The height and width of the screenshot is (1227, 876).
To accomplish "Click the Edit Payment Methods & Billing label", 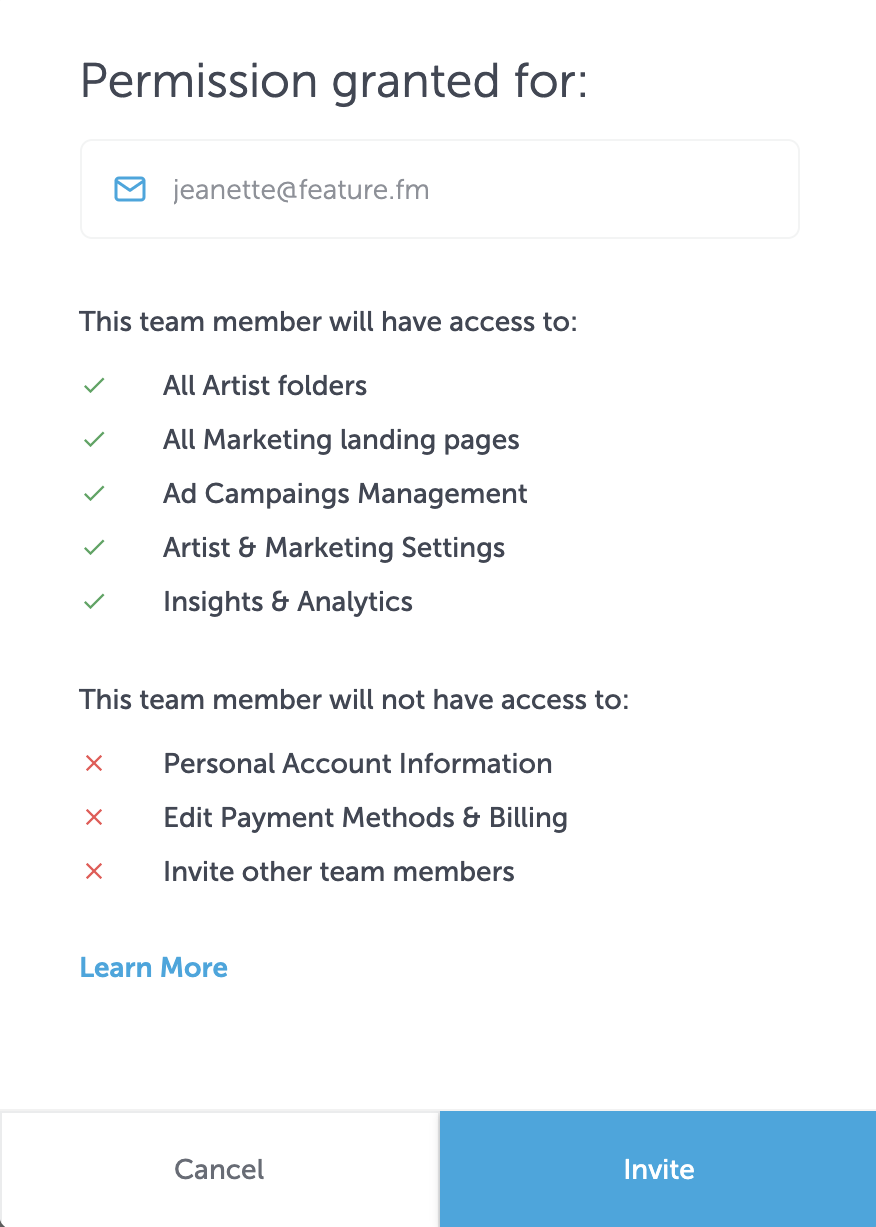I will tap(366, 818).
